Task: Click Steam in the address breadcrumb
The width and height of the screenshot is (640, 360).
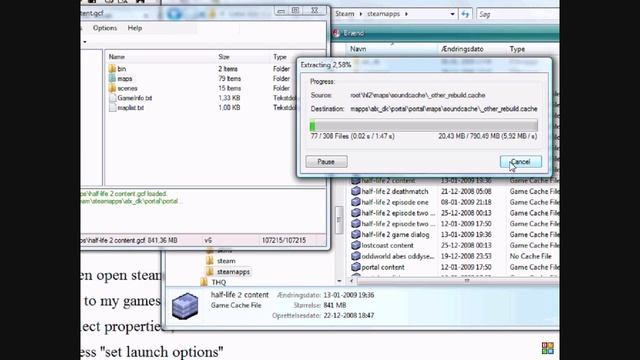Action: coord(344,14)
